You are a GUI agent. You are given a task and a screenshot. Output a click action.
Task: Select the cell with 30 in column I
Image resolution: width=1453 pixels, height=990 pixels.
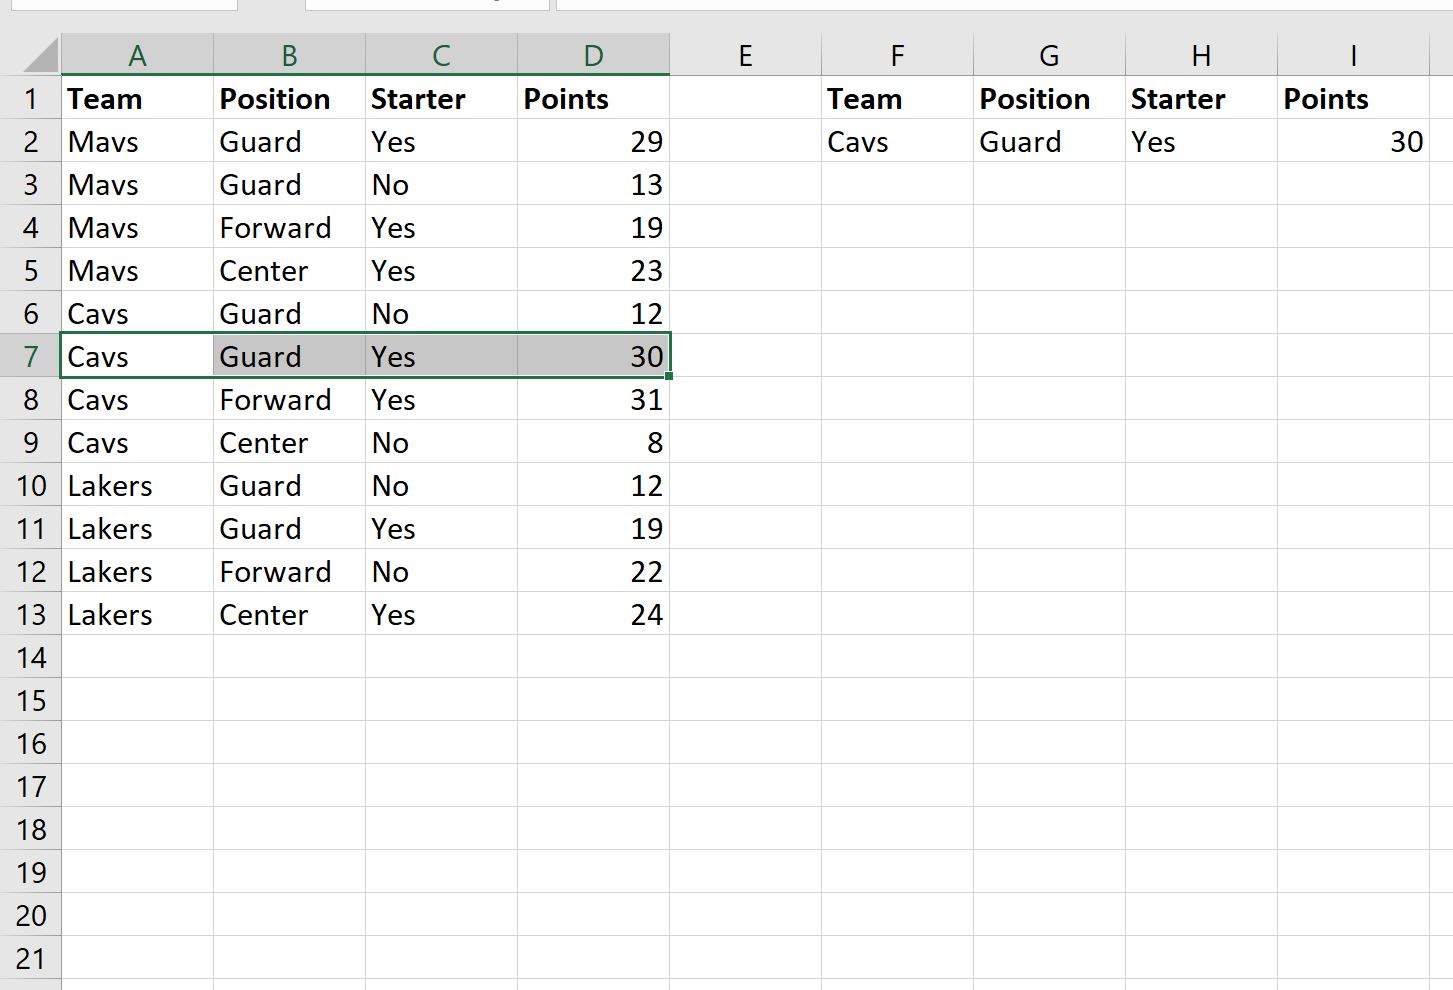pos(1353,141)
